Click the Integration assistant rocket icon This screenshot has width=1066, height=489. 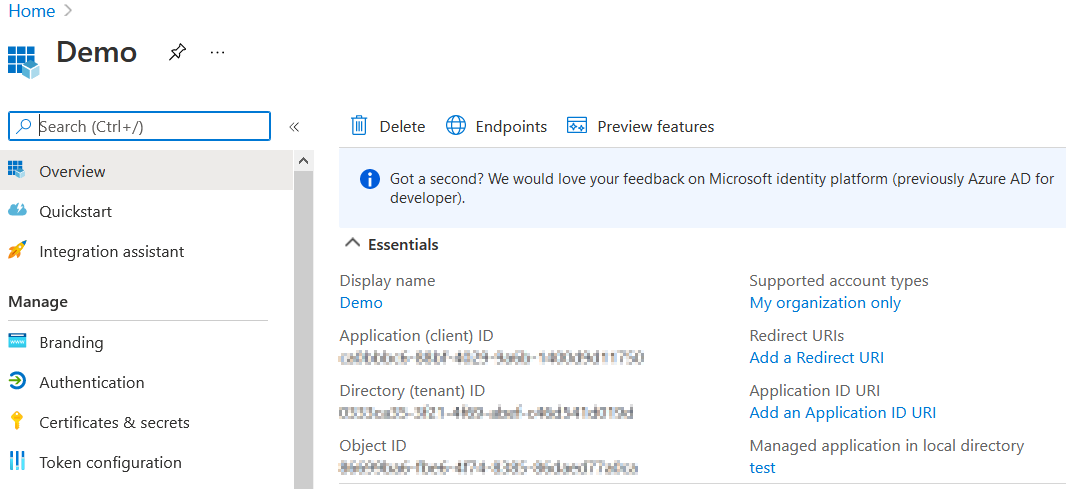click(x=17, y=251)
